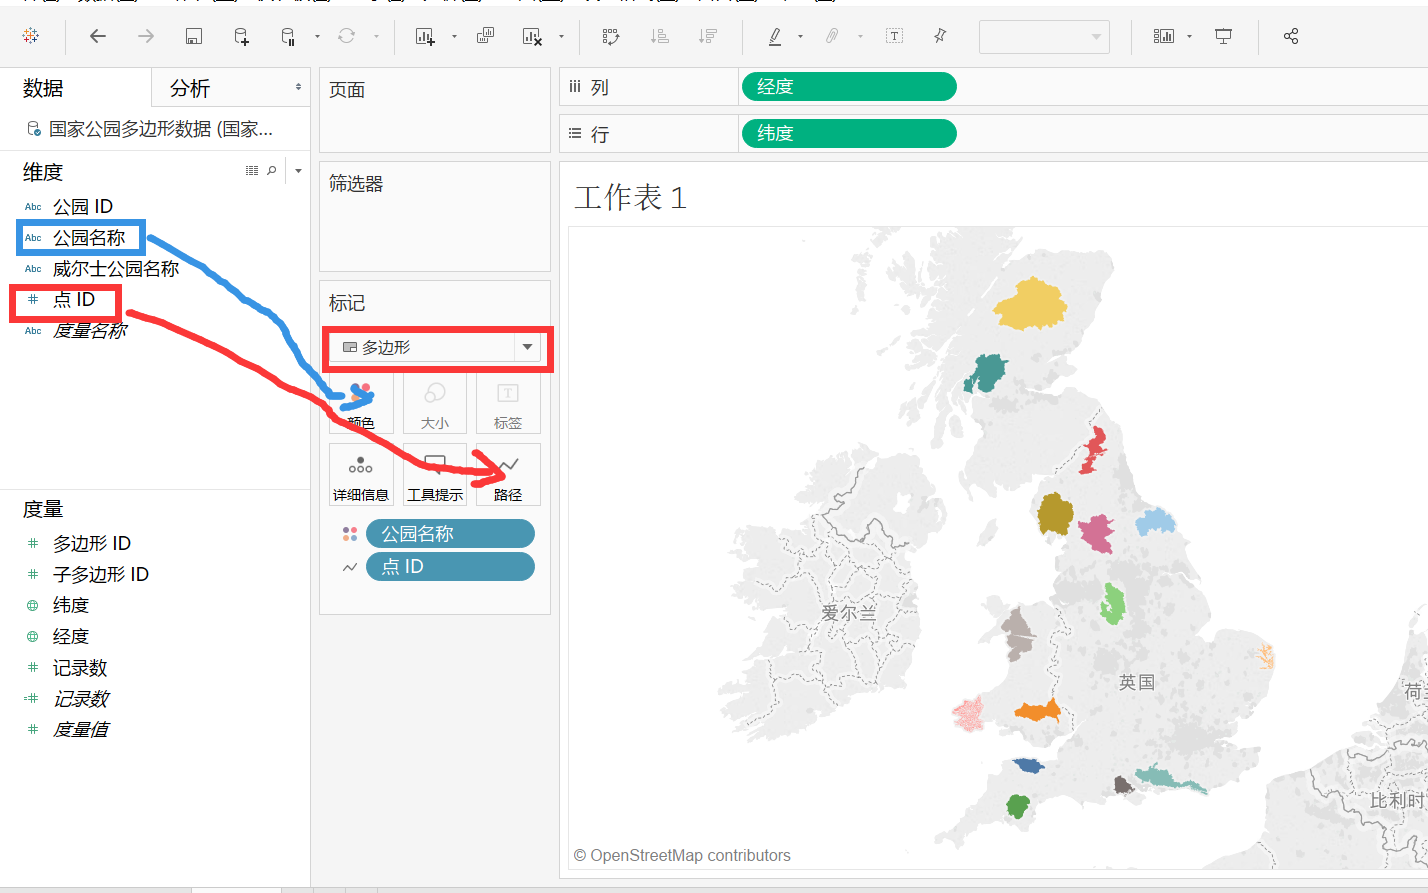
Task: Pause automatic data updates
Action: pyautogui.click(x=288, y=36)
